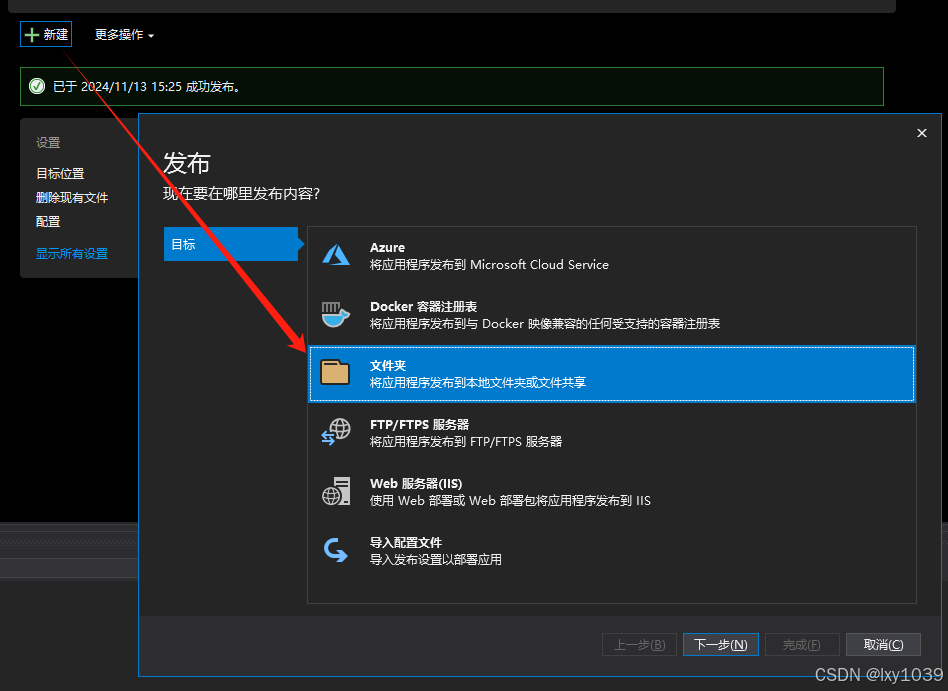The width and height of the screenshot is (948, 691).
Task: Click the Azure cloud logo icon
Action: pyautogui.click(x=336, y=255)
